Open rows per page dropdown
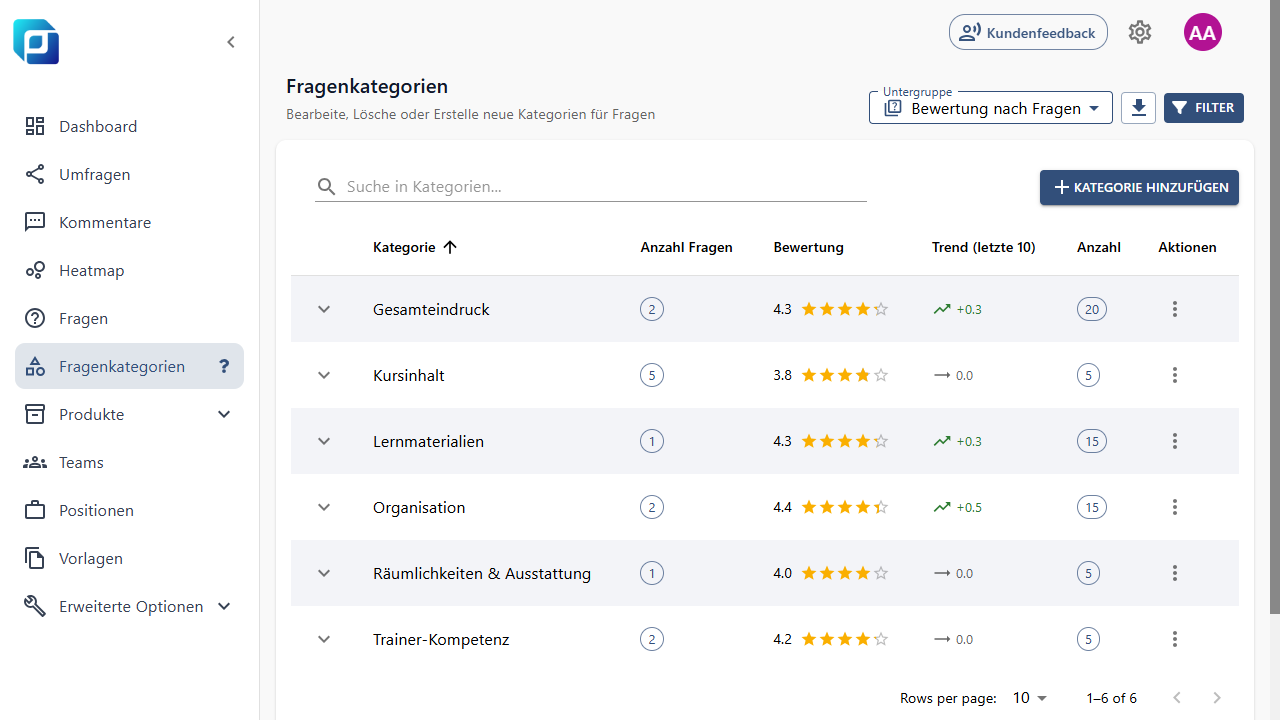 click(x=1030, y=698)
